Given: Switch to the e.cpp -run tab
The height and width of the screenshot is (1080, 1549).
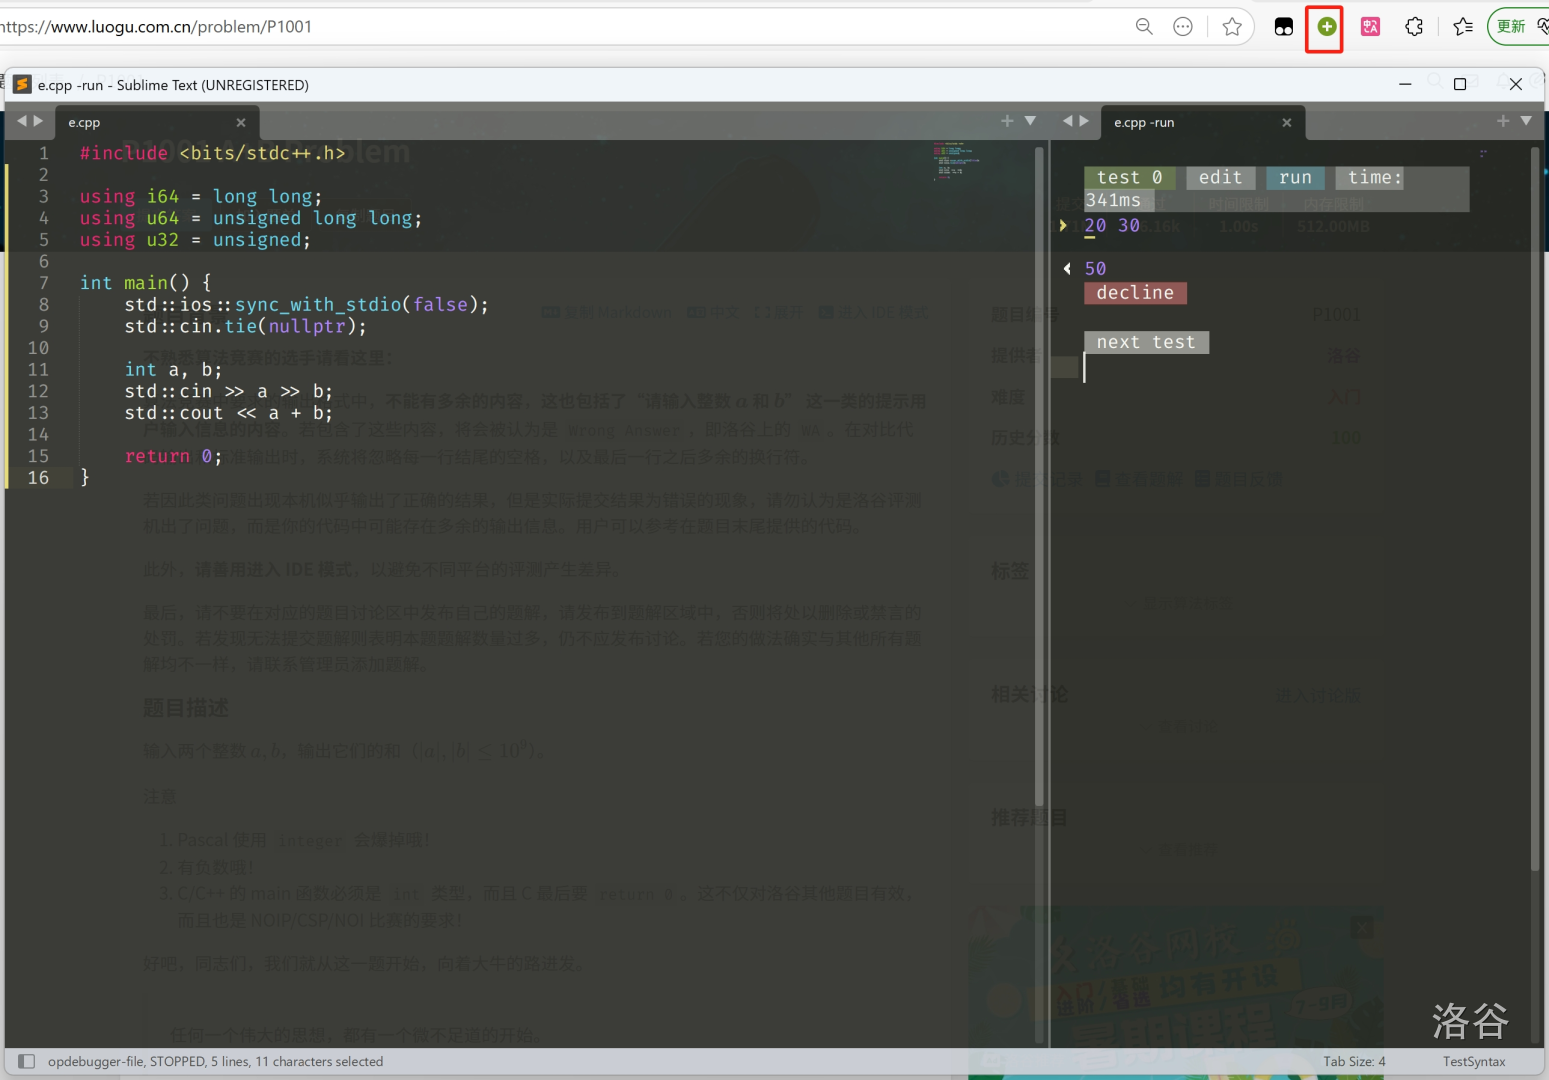Looking at the screenshot, I should pos(1144,121).
